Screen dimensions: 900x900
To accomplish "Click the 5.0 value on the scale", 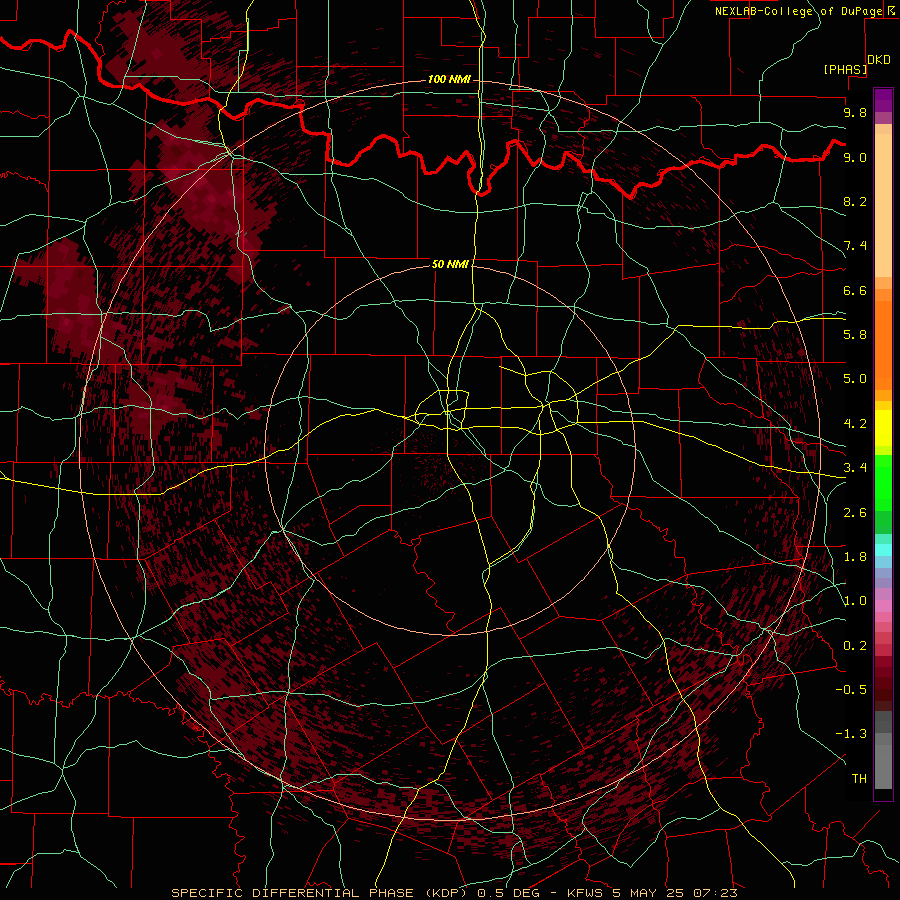I will [x=855, y=379].
